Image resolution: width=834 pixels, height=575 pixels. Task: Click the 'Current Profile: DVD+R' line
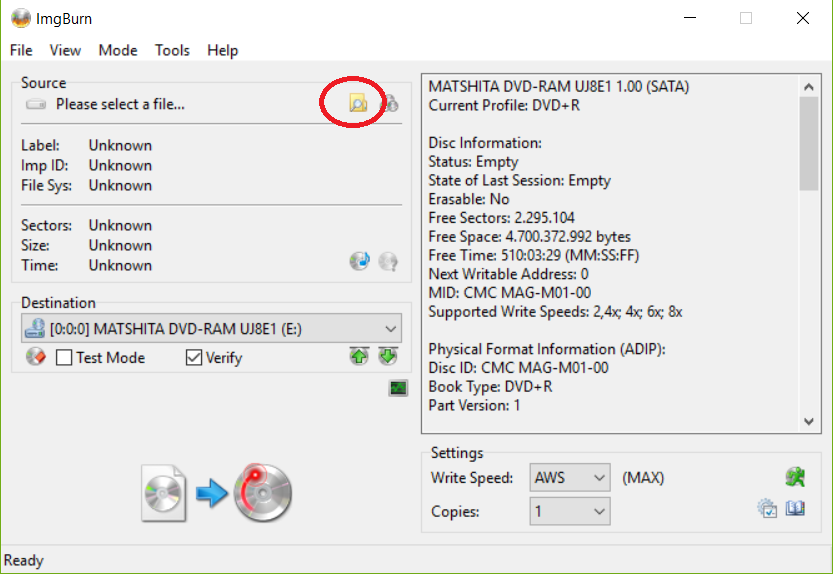(x=504, y=105)
